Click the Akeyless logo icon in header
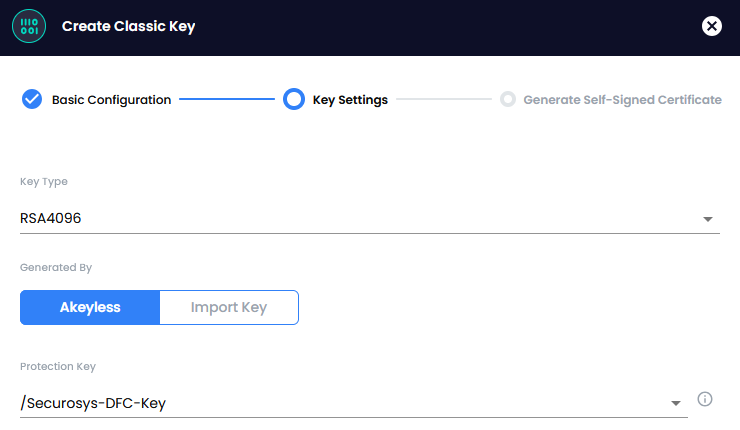Image resolution: width=740 pixels, height=430 pixels. pyautogui.click(x=30, y=27)
